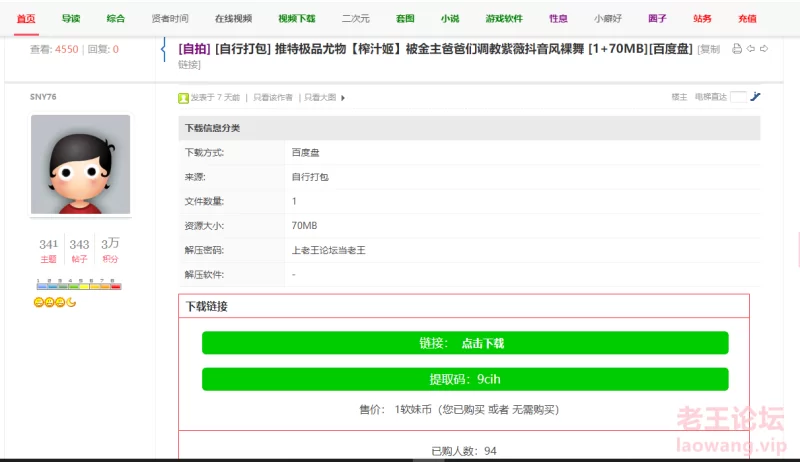800x462 pixels.
Task: Click the [复制链接] copy link
Action: (708, 49)
